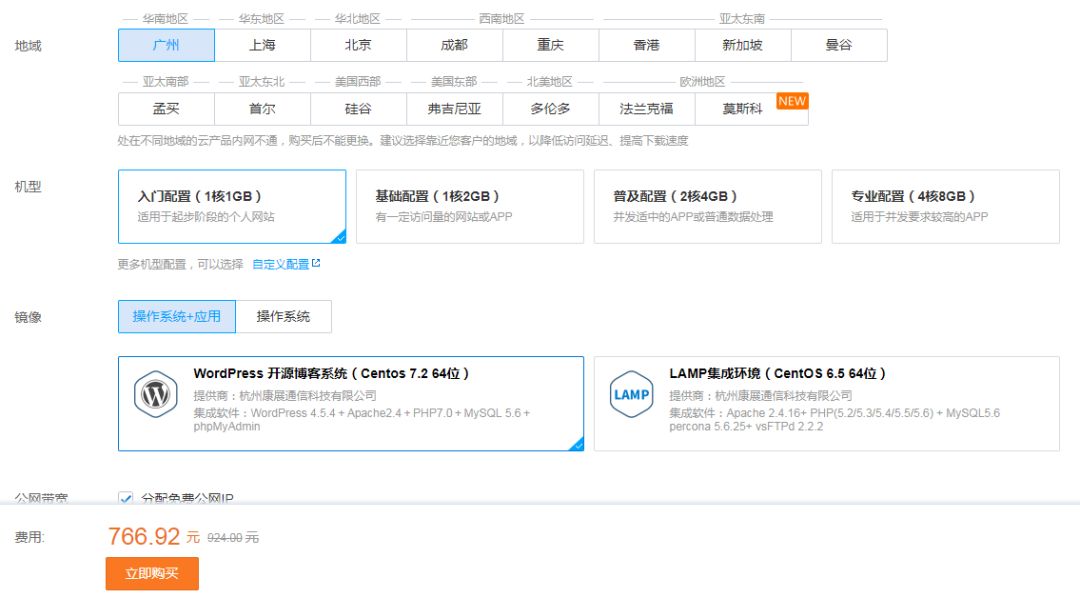Click the 立即购买 button
The image size is (1080, 598).
pos(151,573)
